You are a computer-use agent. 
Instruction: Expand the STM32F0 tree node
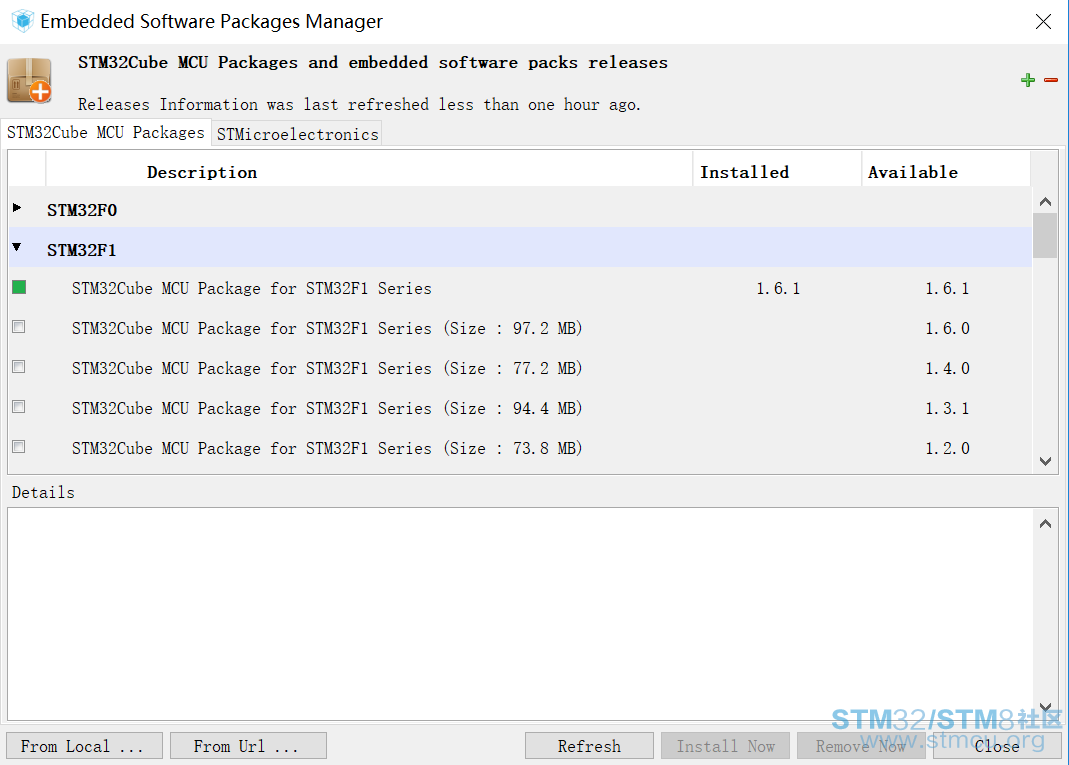17,207
